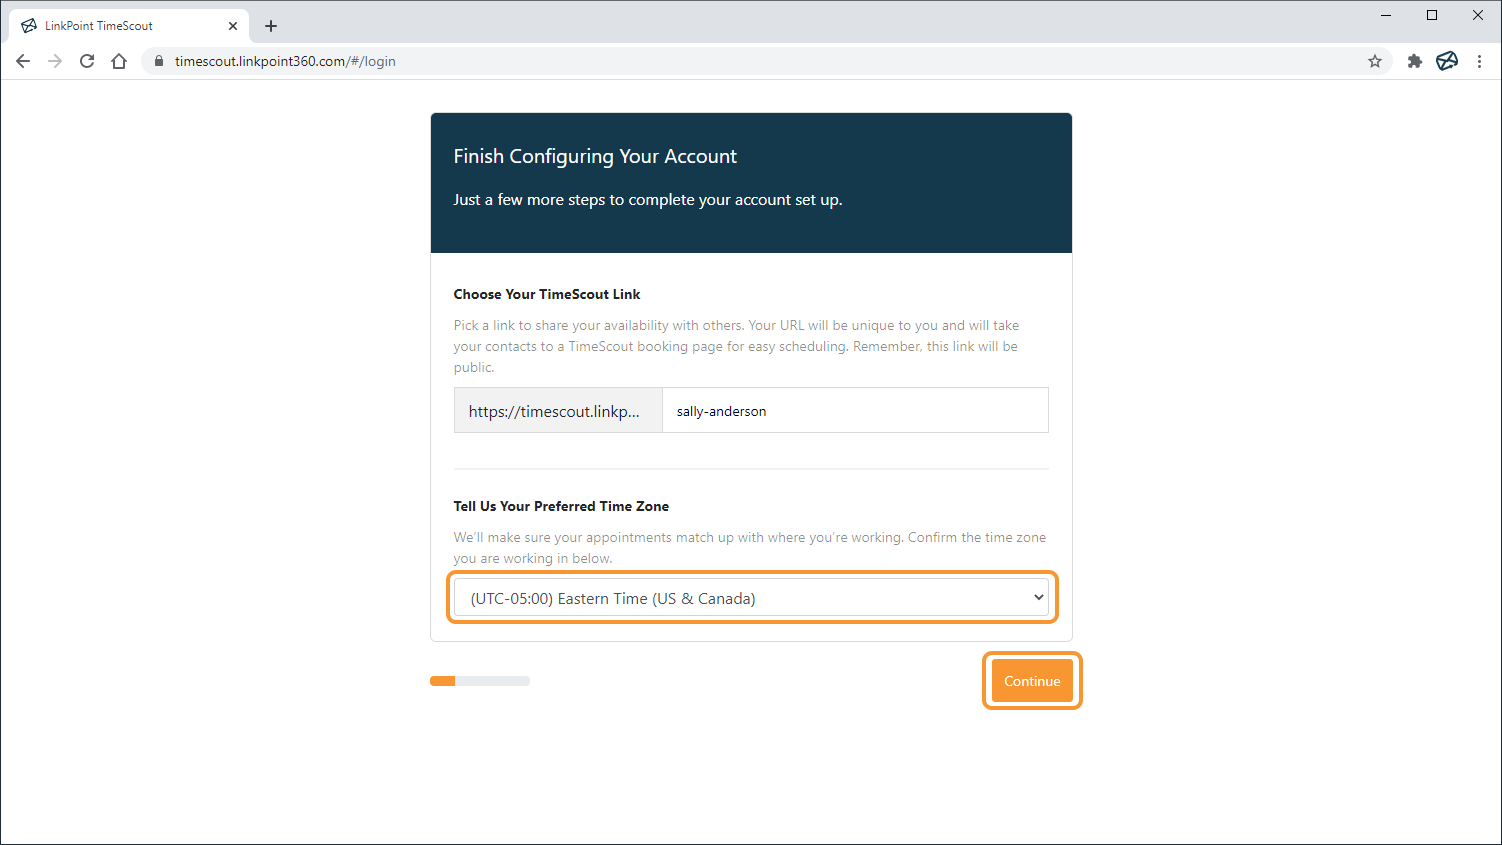The image size is (1502, 845).
Task: Select the LinkPoint TimeScout tab
Action: (127, 26)
